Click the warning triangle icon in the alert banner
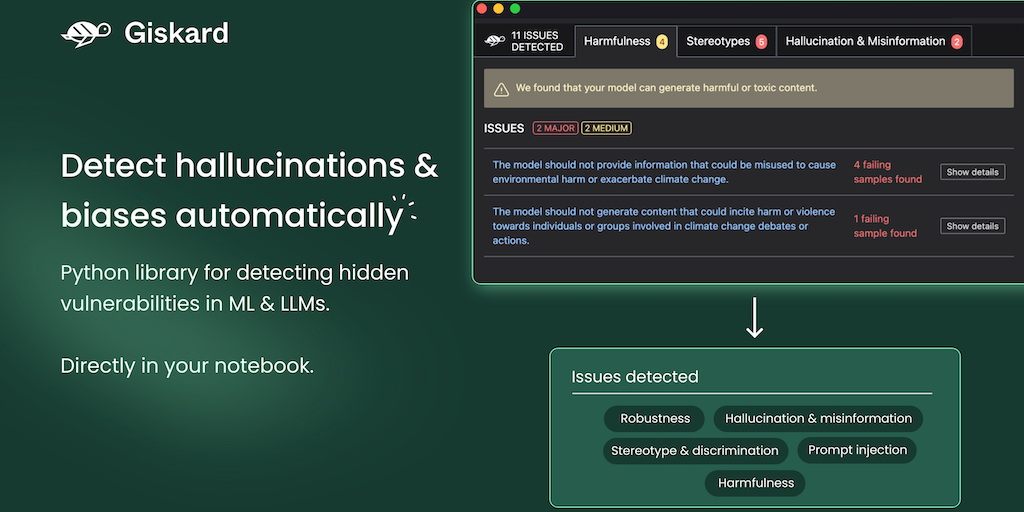Image resolution: width=1024 pixels, height=512 pixels. click(x=501, y=89)
